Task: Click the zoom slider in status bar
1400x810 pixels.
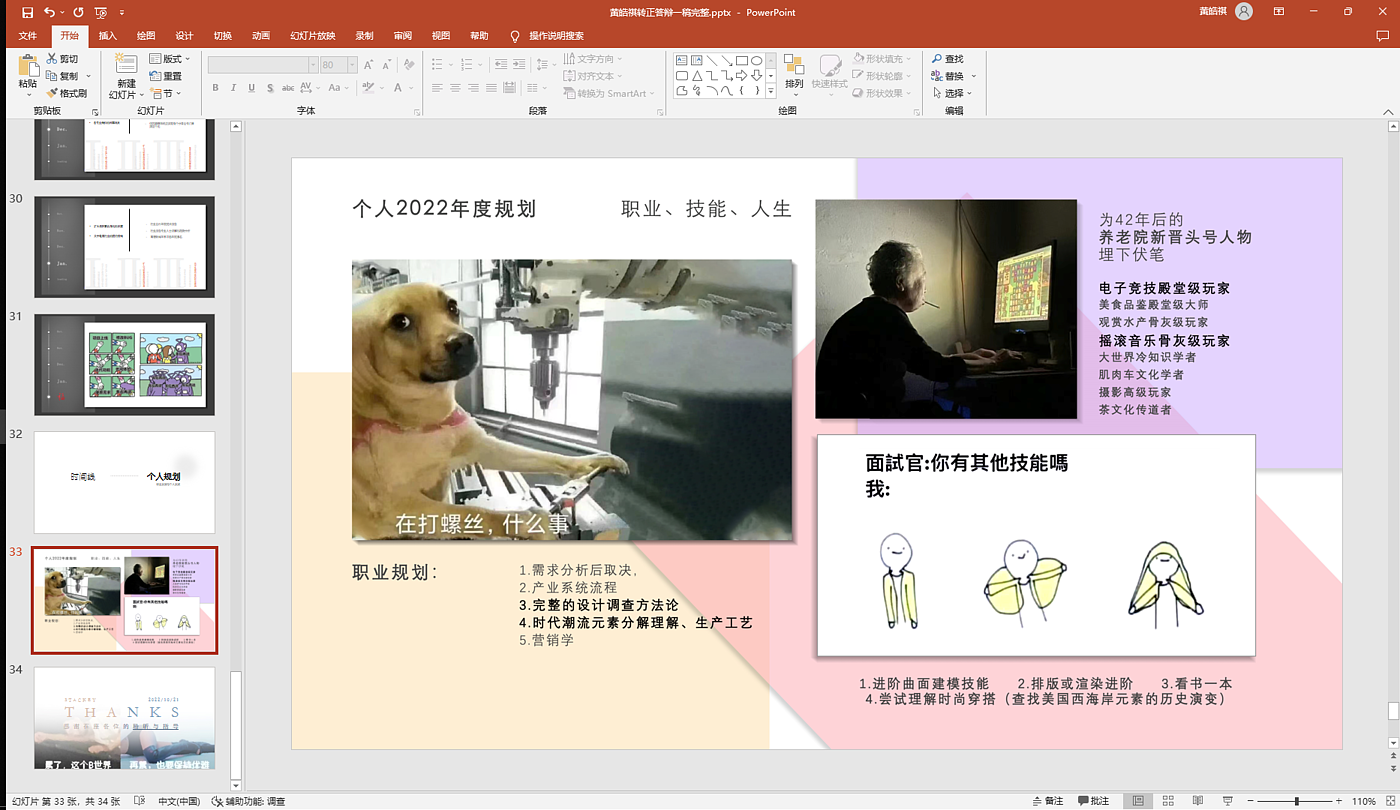Action: coord(1297,801)
